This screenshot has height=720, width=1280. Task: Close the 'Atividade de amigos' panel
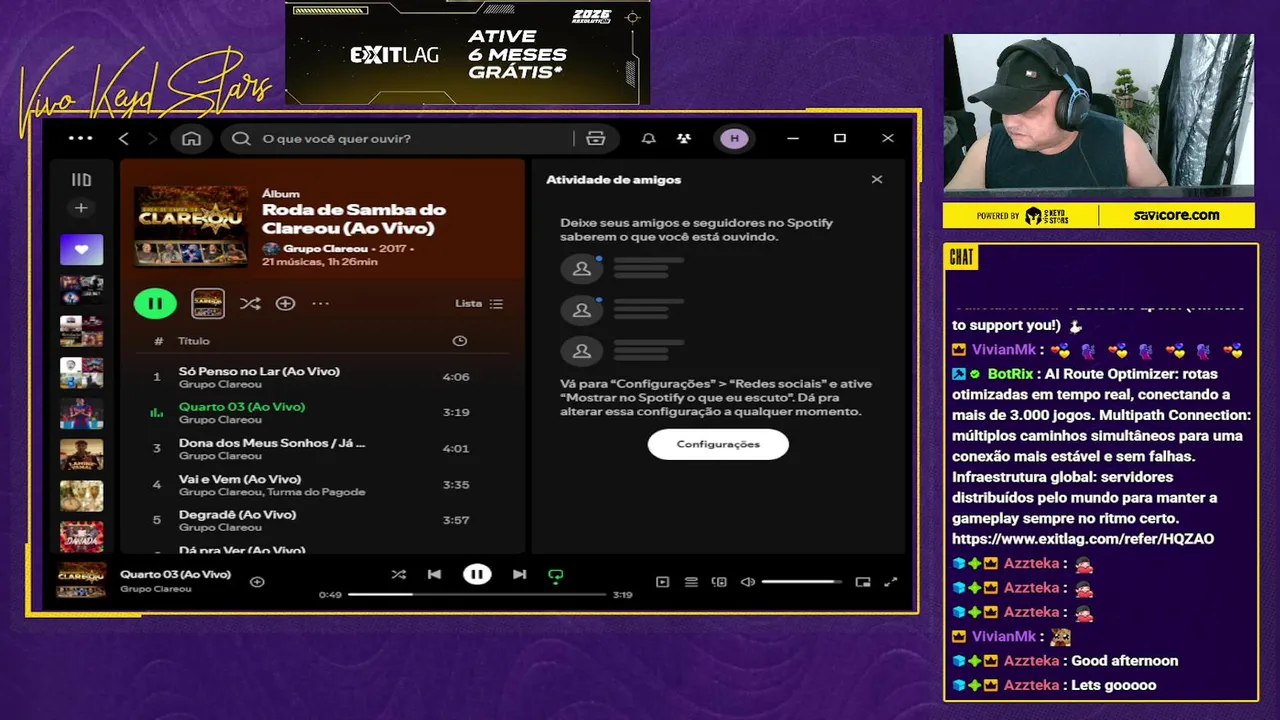click(x=877, y=180)
